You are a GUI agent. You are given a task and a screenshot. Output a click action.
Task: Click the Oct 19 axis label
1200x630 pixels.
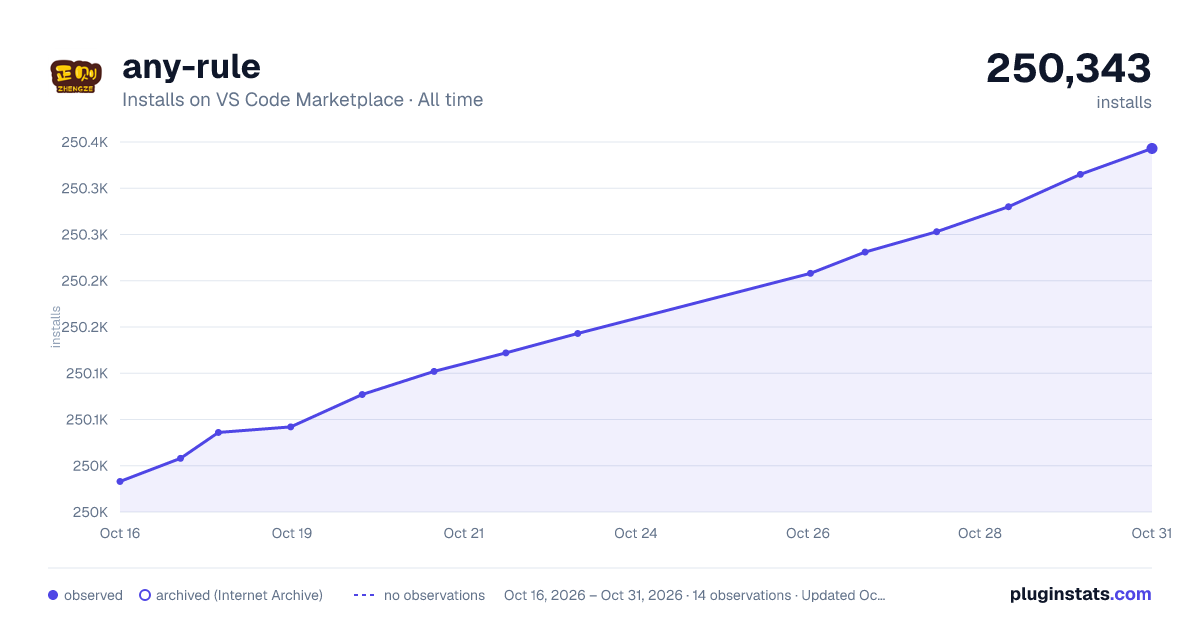click(x=292, y=533)
